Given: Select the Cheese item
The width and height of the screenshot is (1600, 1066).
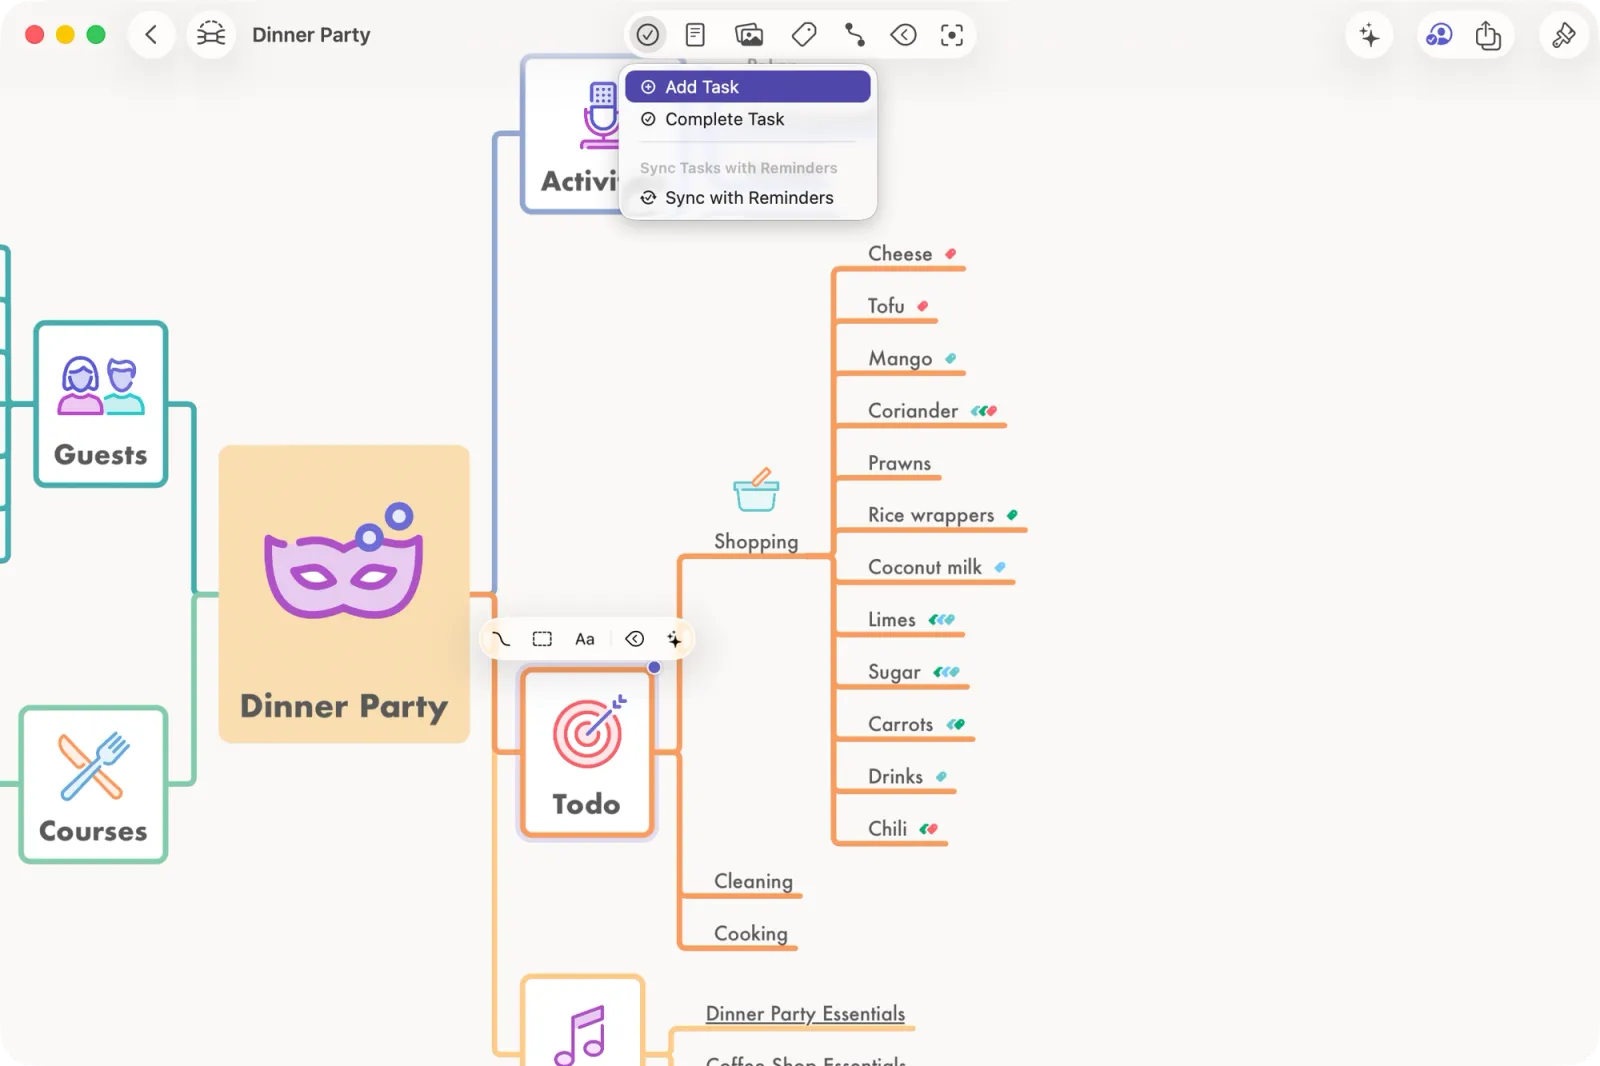Looking at the screenshot, I should point(900,254).
